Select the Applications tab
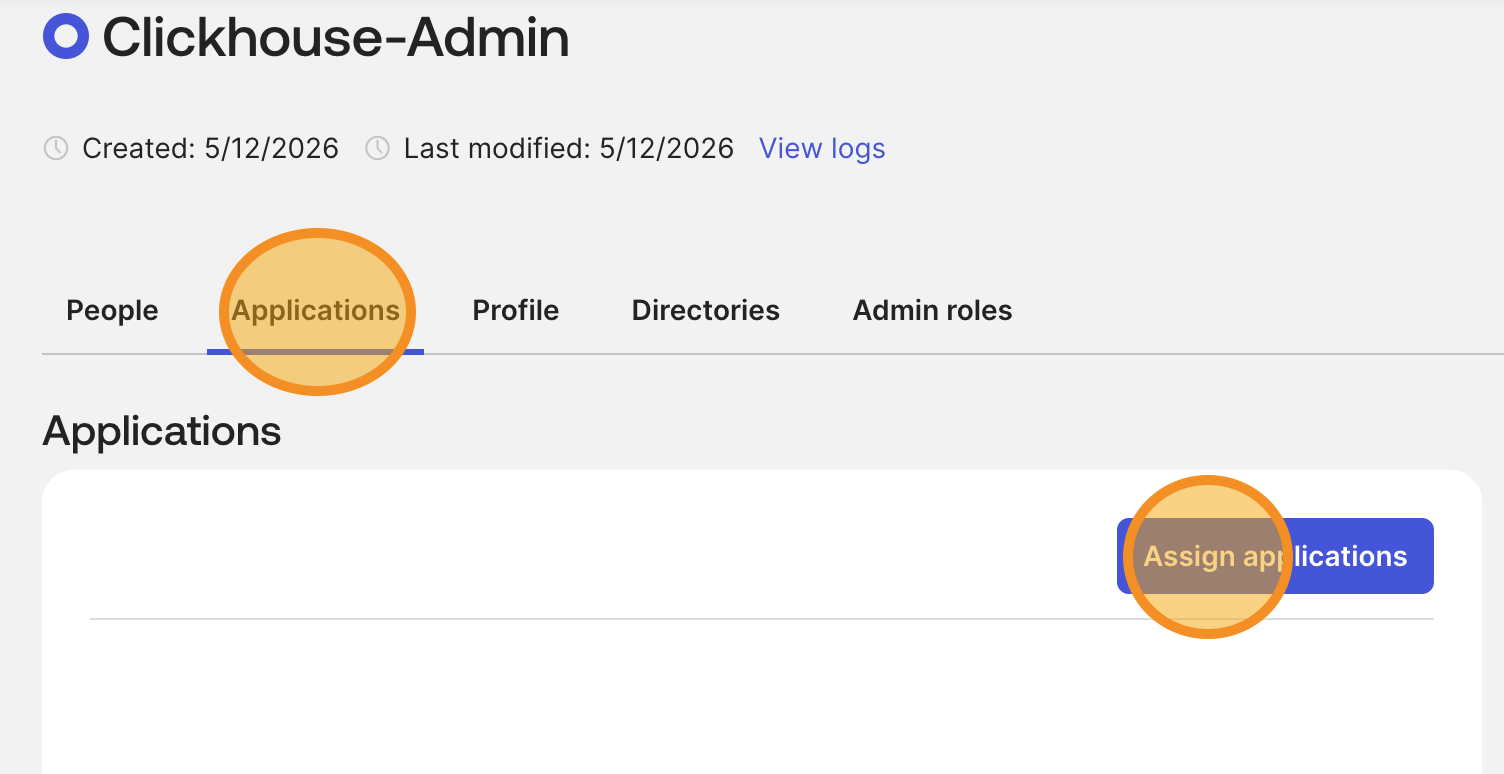 tap(316, 311)
